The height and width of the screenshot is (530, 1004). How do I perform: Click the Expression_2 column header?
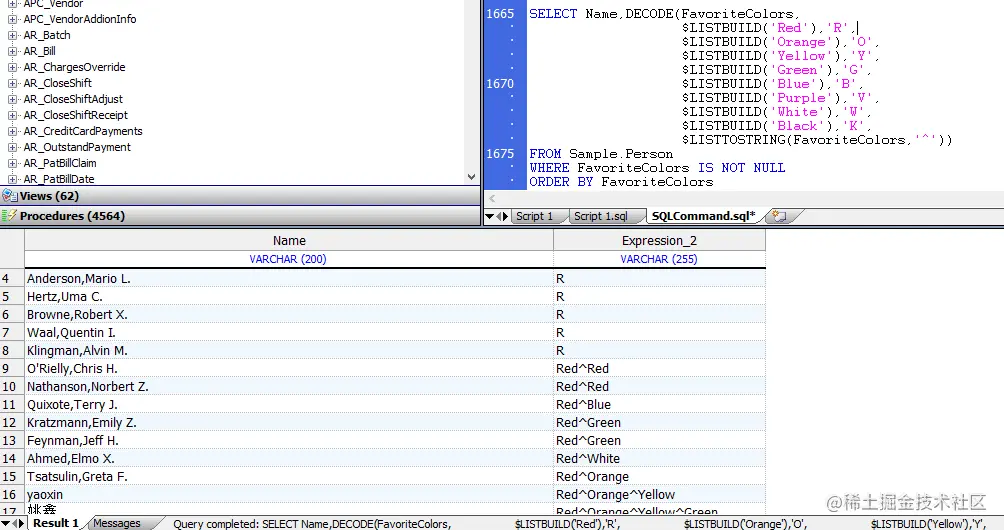pyautogui.click(x=659, y=241)
